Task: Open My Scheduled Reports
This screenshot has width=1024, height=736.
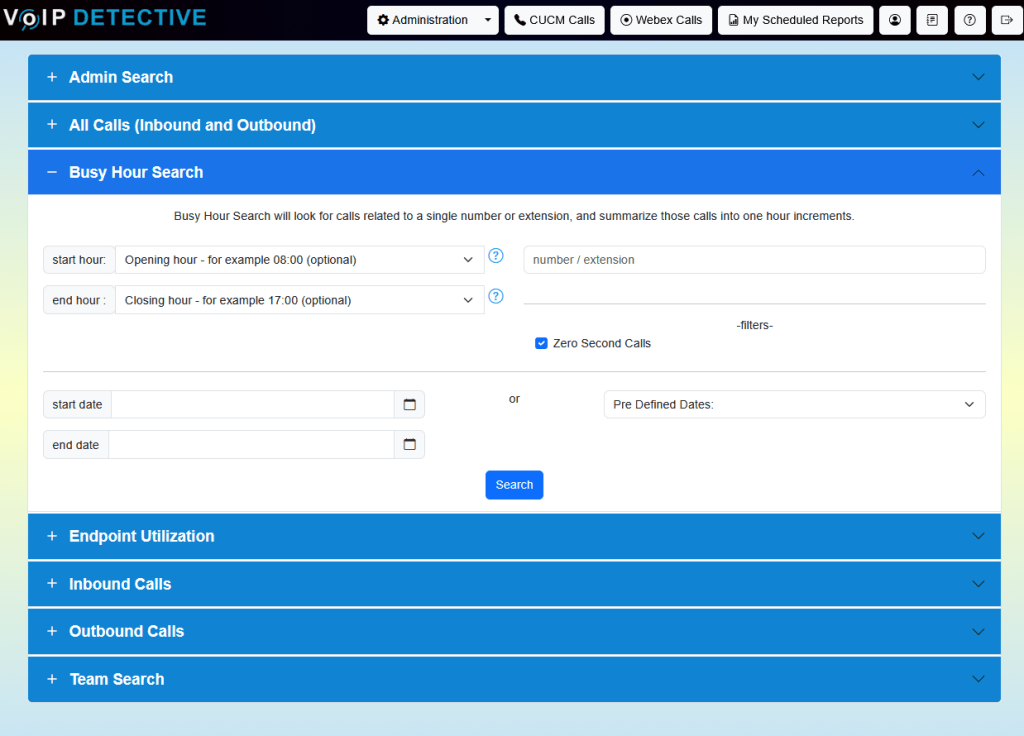Action: tap(795, 19)
